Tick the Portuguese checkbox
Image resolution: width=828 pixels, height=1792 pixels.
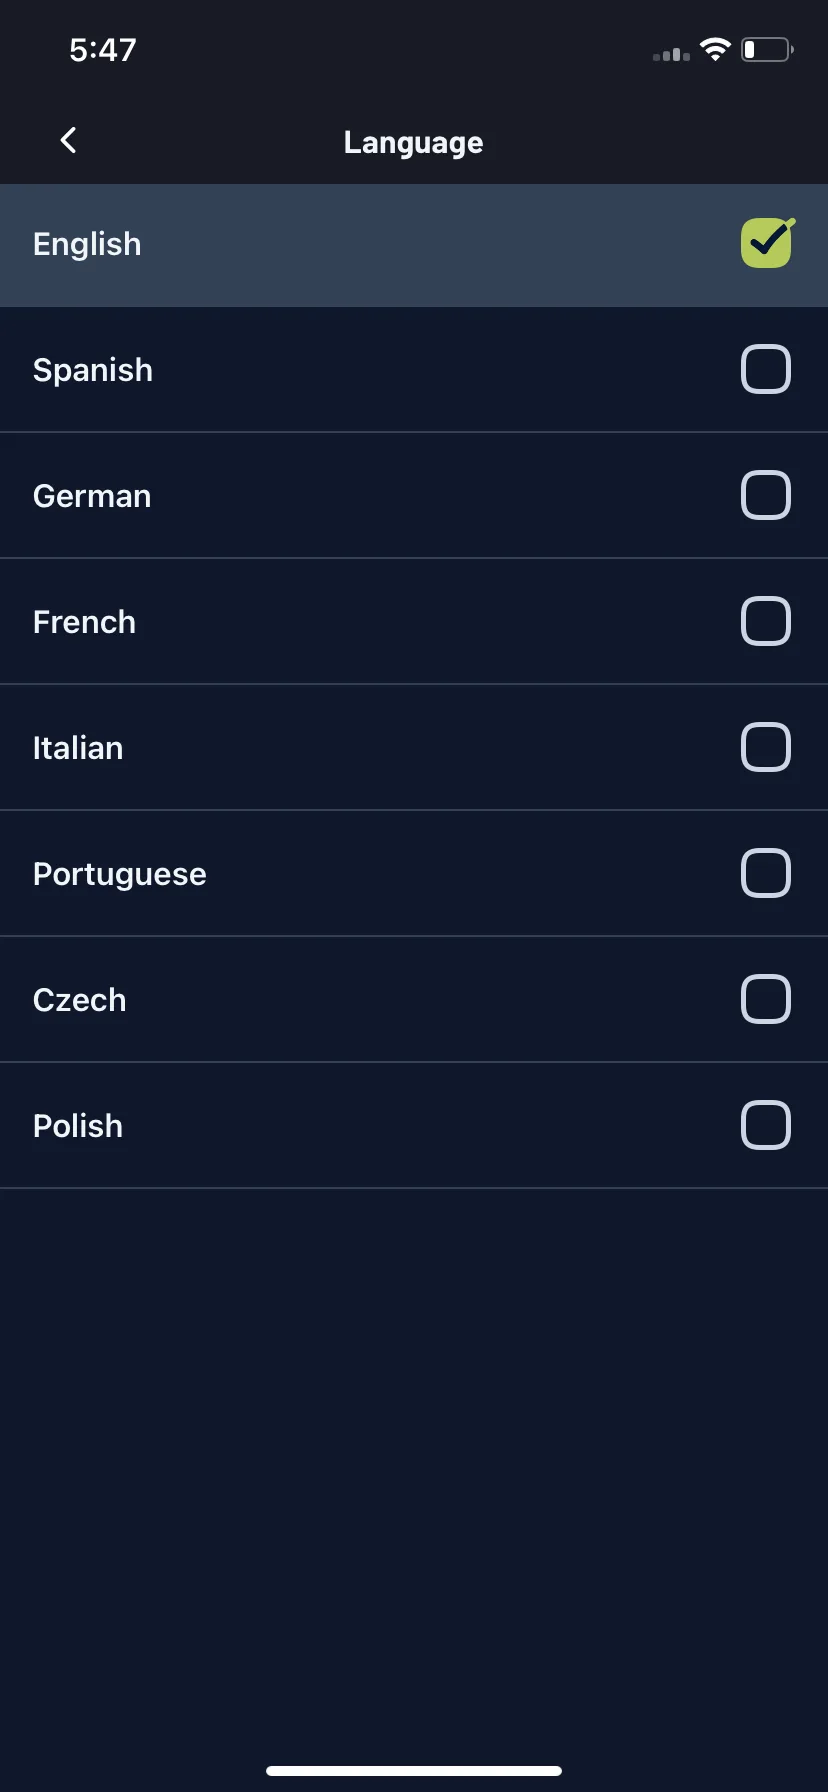[x=766, y=873]
